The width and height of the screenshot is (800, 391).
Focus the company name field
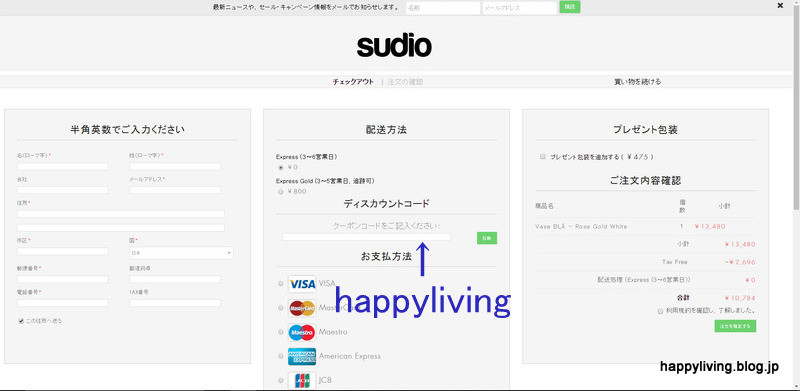63,190
